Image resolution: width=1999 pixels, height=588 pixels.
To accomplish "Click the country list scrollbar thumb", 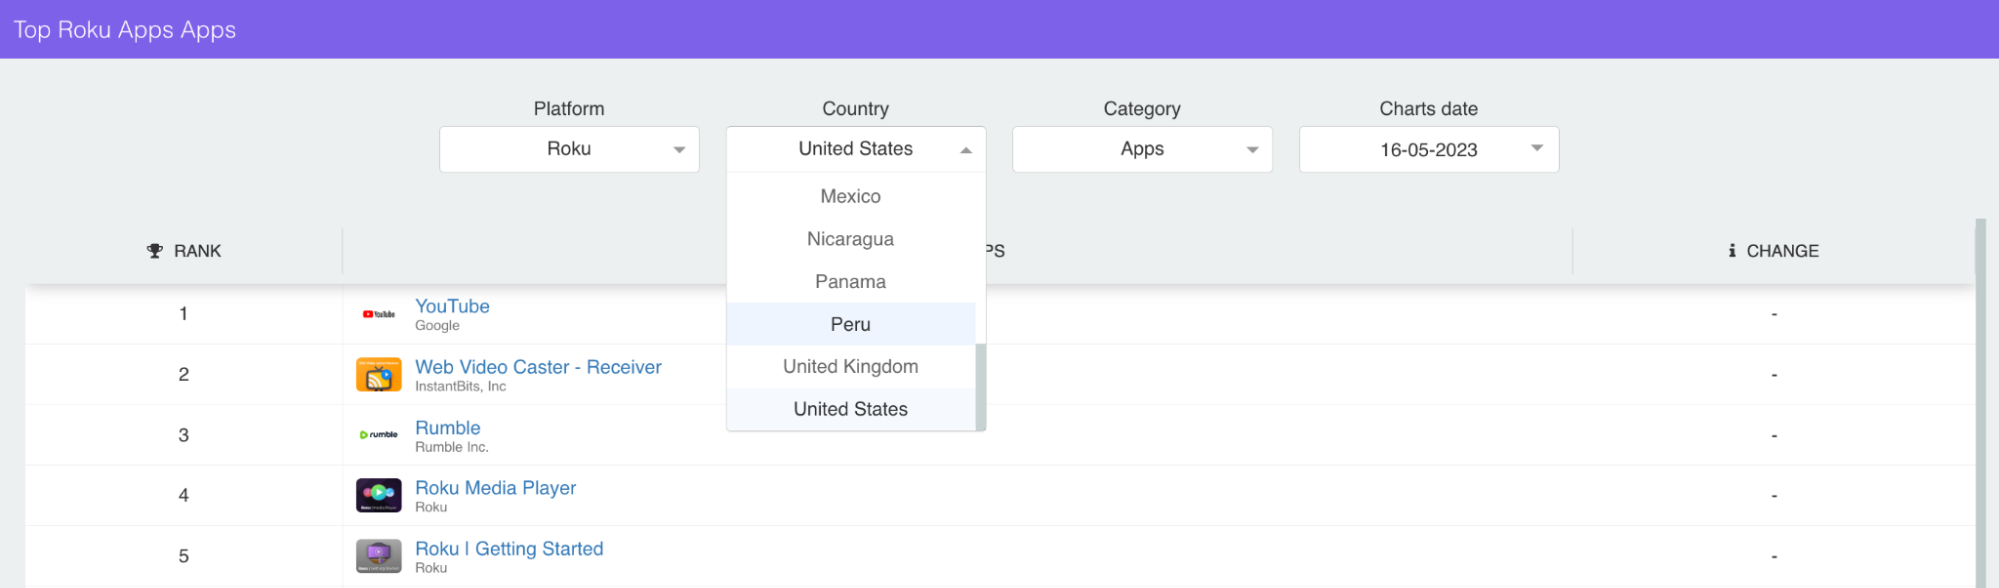I will point(980,387).
